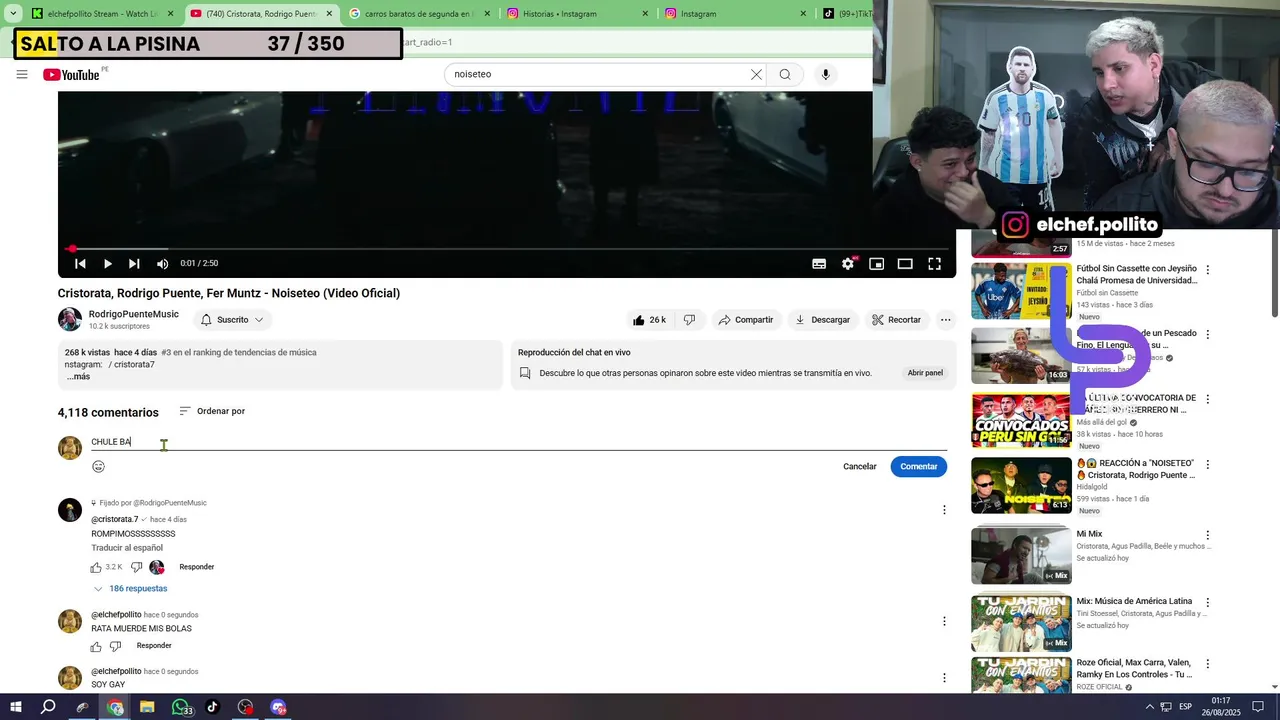Open the RodrigoPuenteMusic channel avatar
The image size is (1280, 720).
point(70,320)
